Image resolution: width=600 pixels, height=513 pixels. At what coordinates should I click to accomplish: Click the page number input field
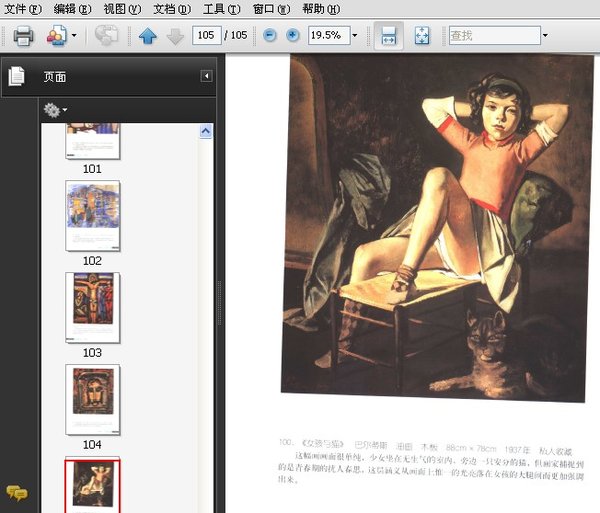point(207,36)
